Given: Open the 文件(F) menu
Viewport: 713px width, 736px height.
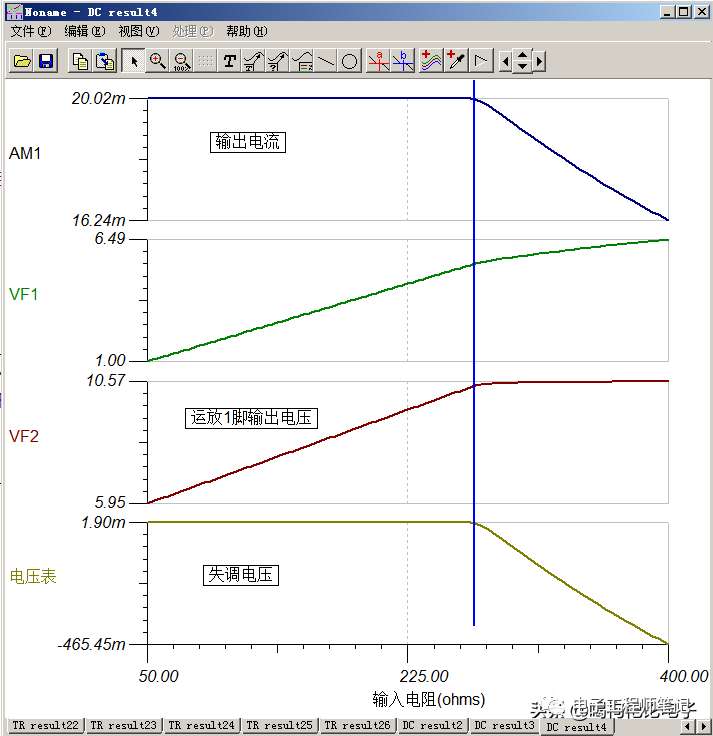Looking at the screenshot, I should [x=31, y=31].
